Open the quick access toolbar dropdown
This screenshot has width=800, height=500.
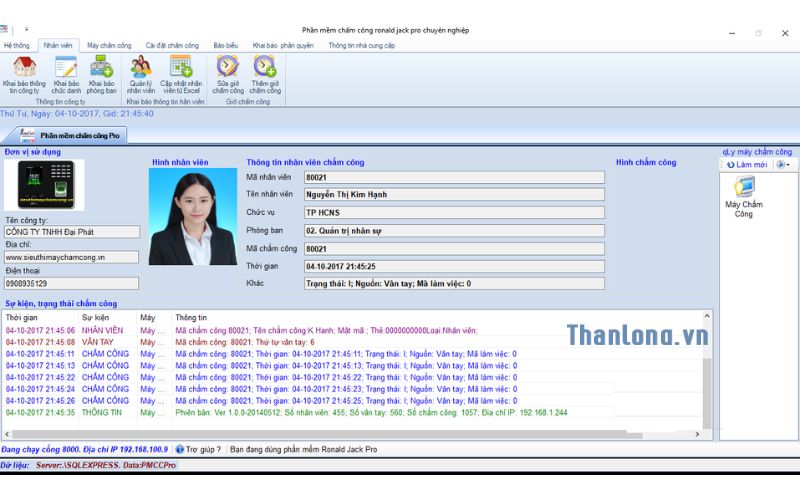[x=27, y=31]
